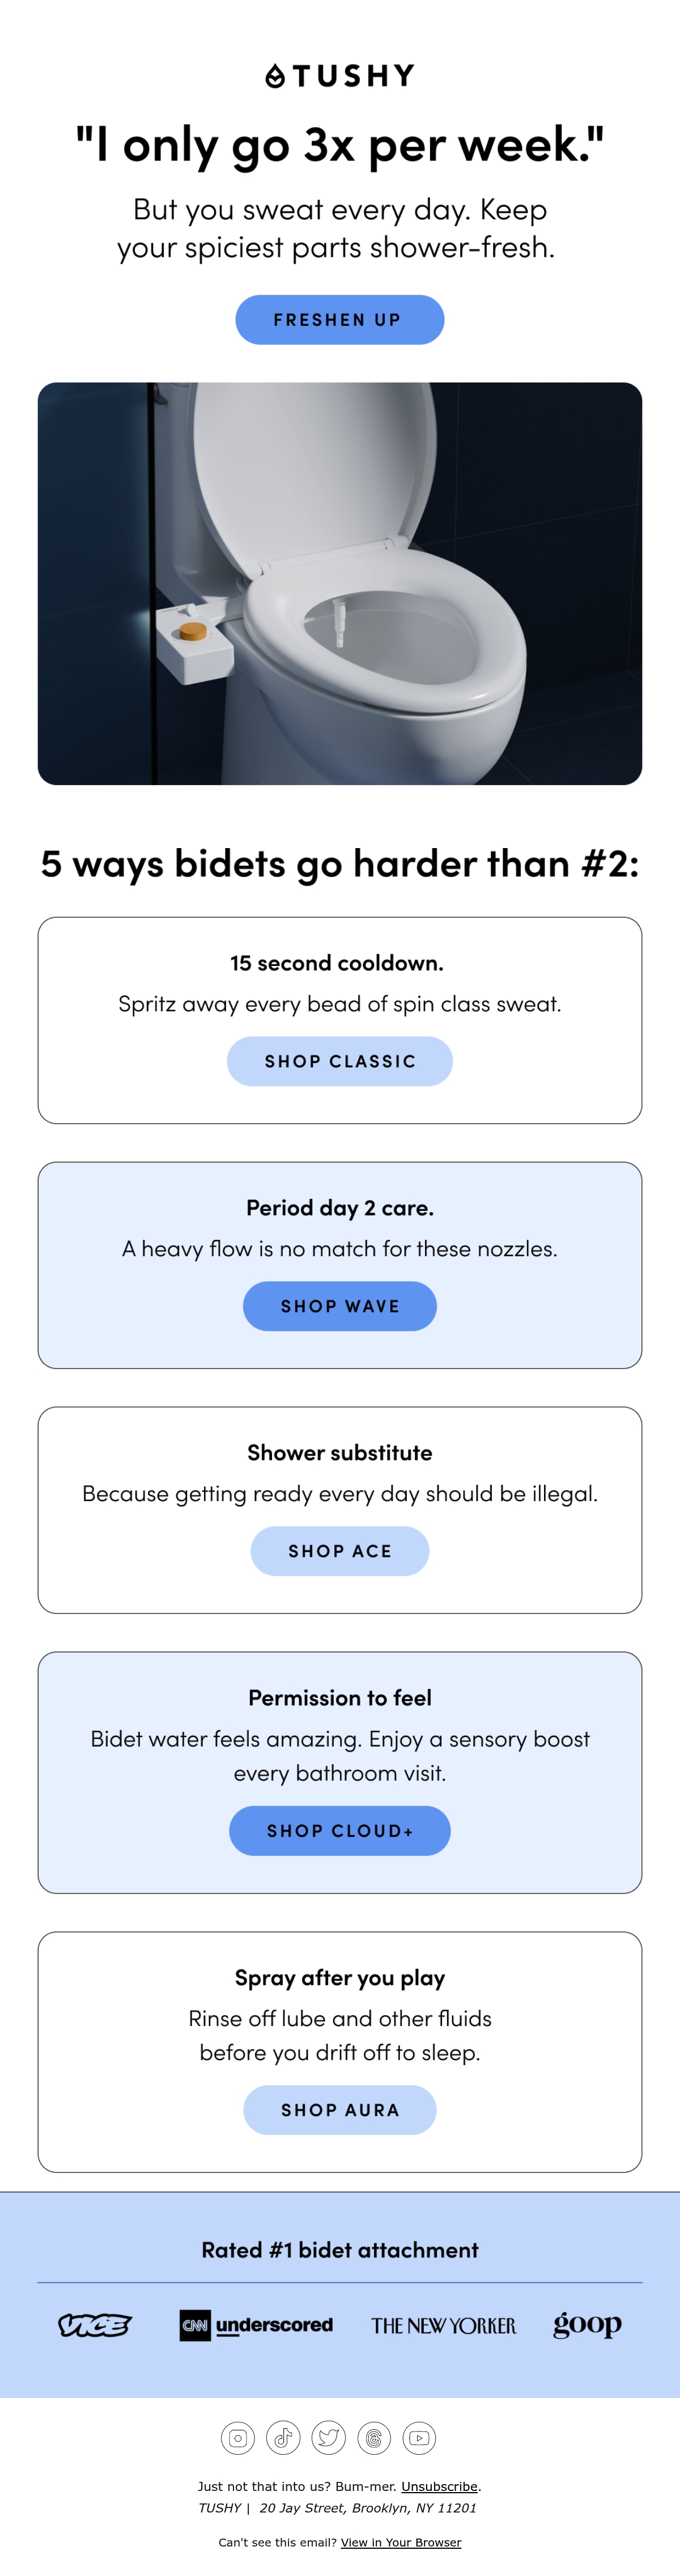Image resolution: width=680 pixels, height=2576 pixels.
Task: Click SHOP CLASSIC button
Action: [x=340, y=1061]
